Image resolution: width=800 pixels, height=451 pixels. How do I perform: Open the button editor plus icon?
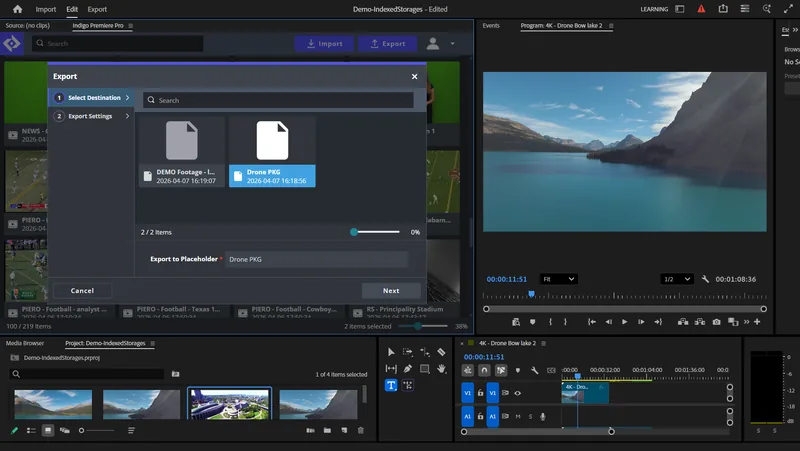(x=757, y=322)
